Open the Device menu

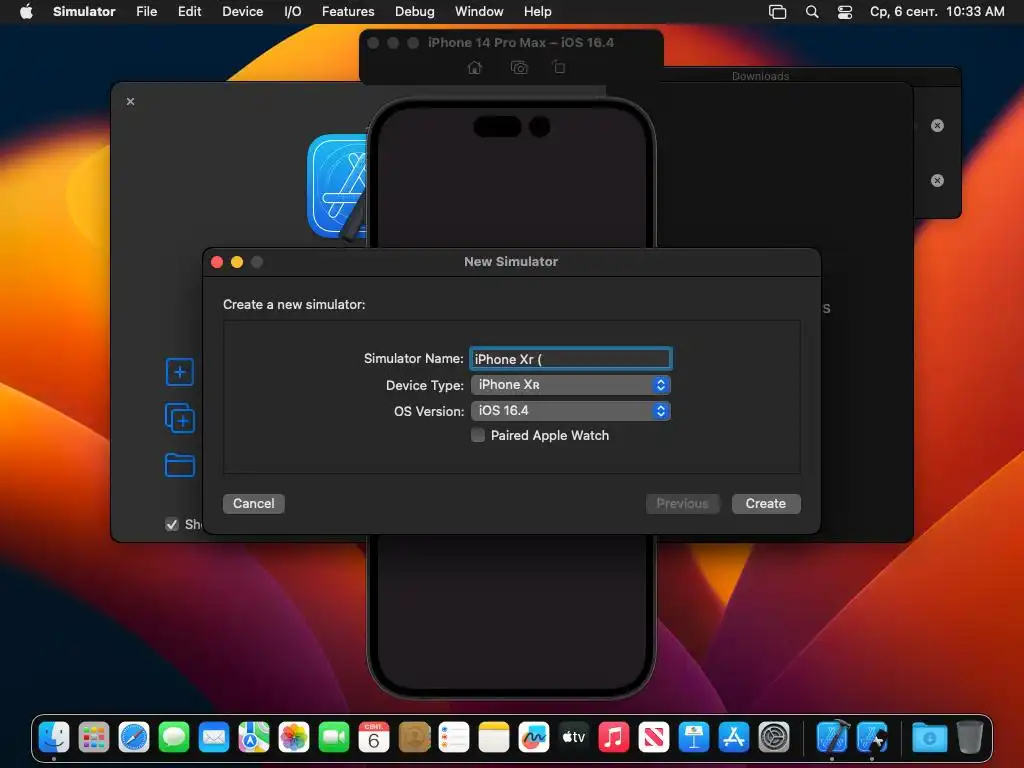tap(242, 12)
